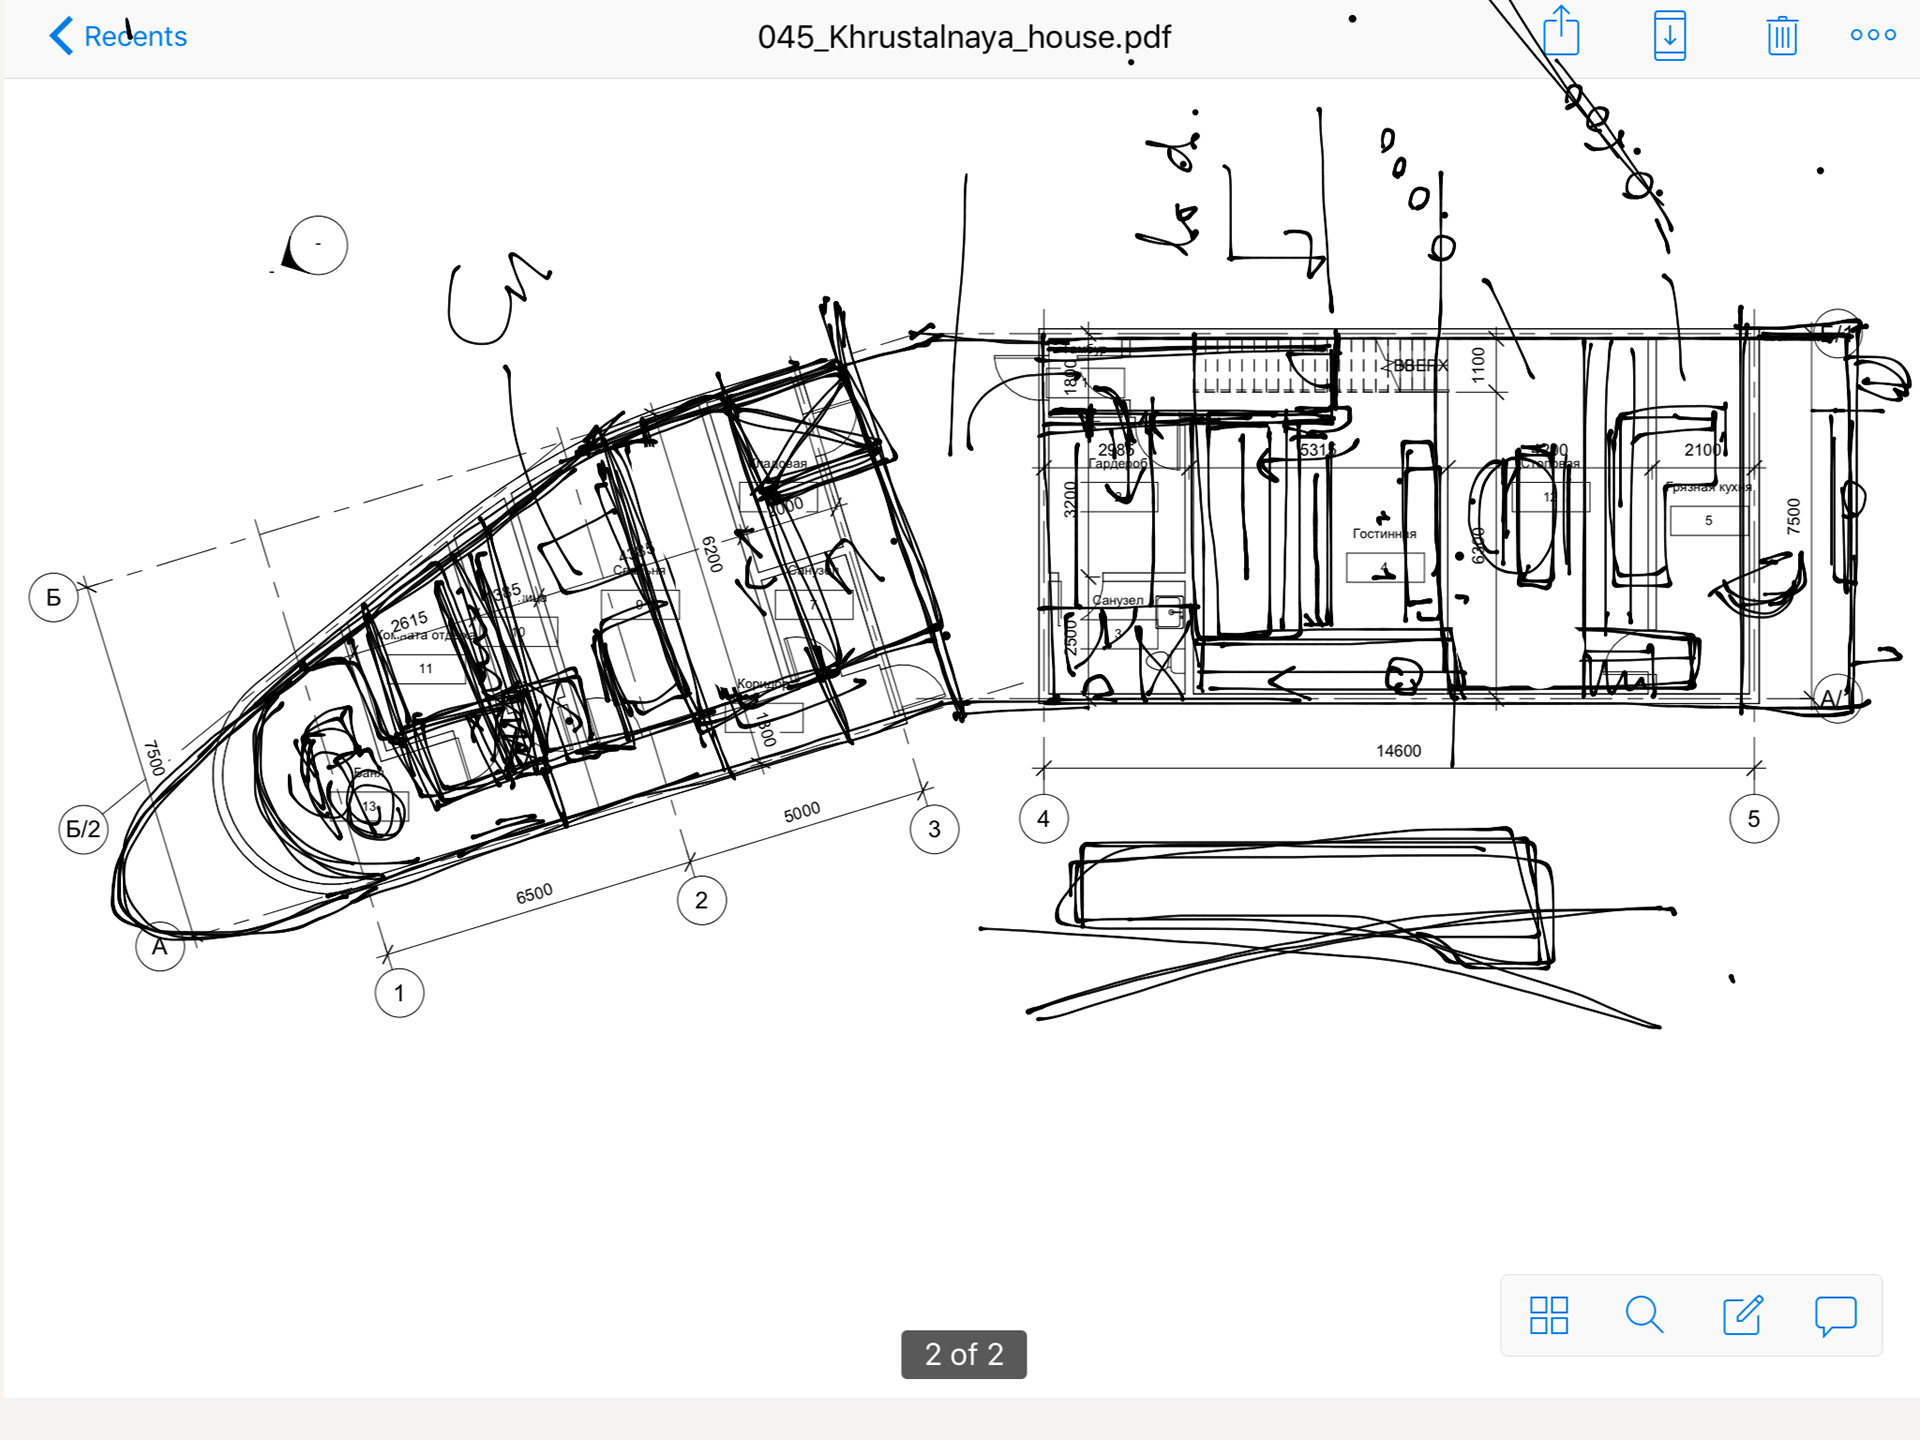Open the three-dot more options menu
The height and width of the screenshot is (1440, 1920).
1872,35
